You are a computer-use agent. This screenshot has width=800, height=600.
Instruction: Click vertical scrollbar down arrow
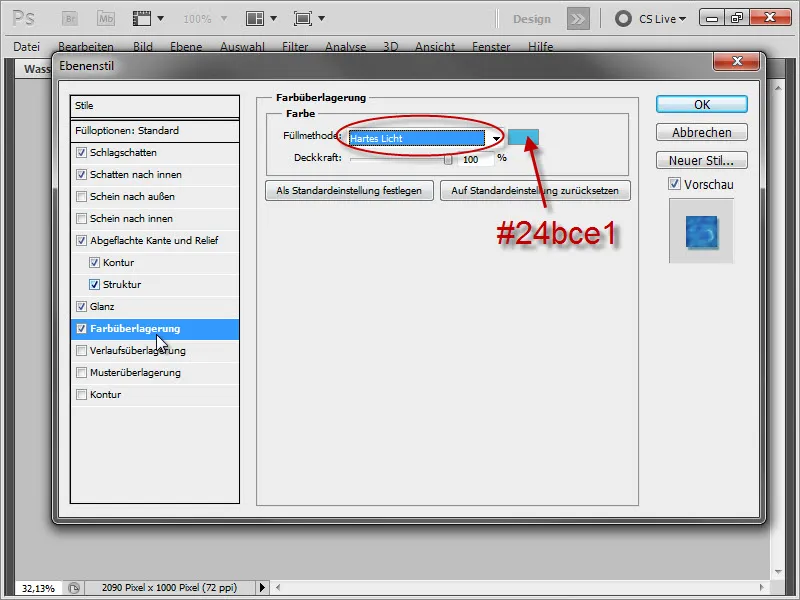[778, 571]
